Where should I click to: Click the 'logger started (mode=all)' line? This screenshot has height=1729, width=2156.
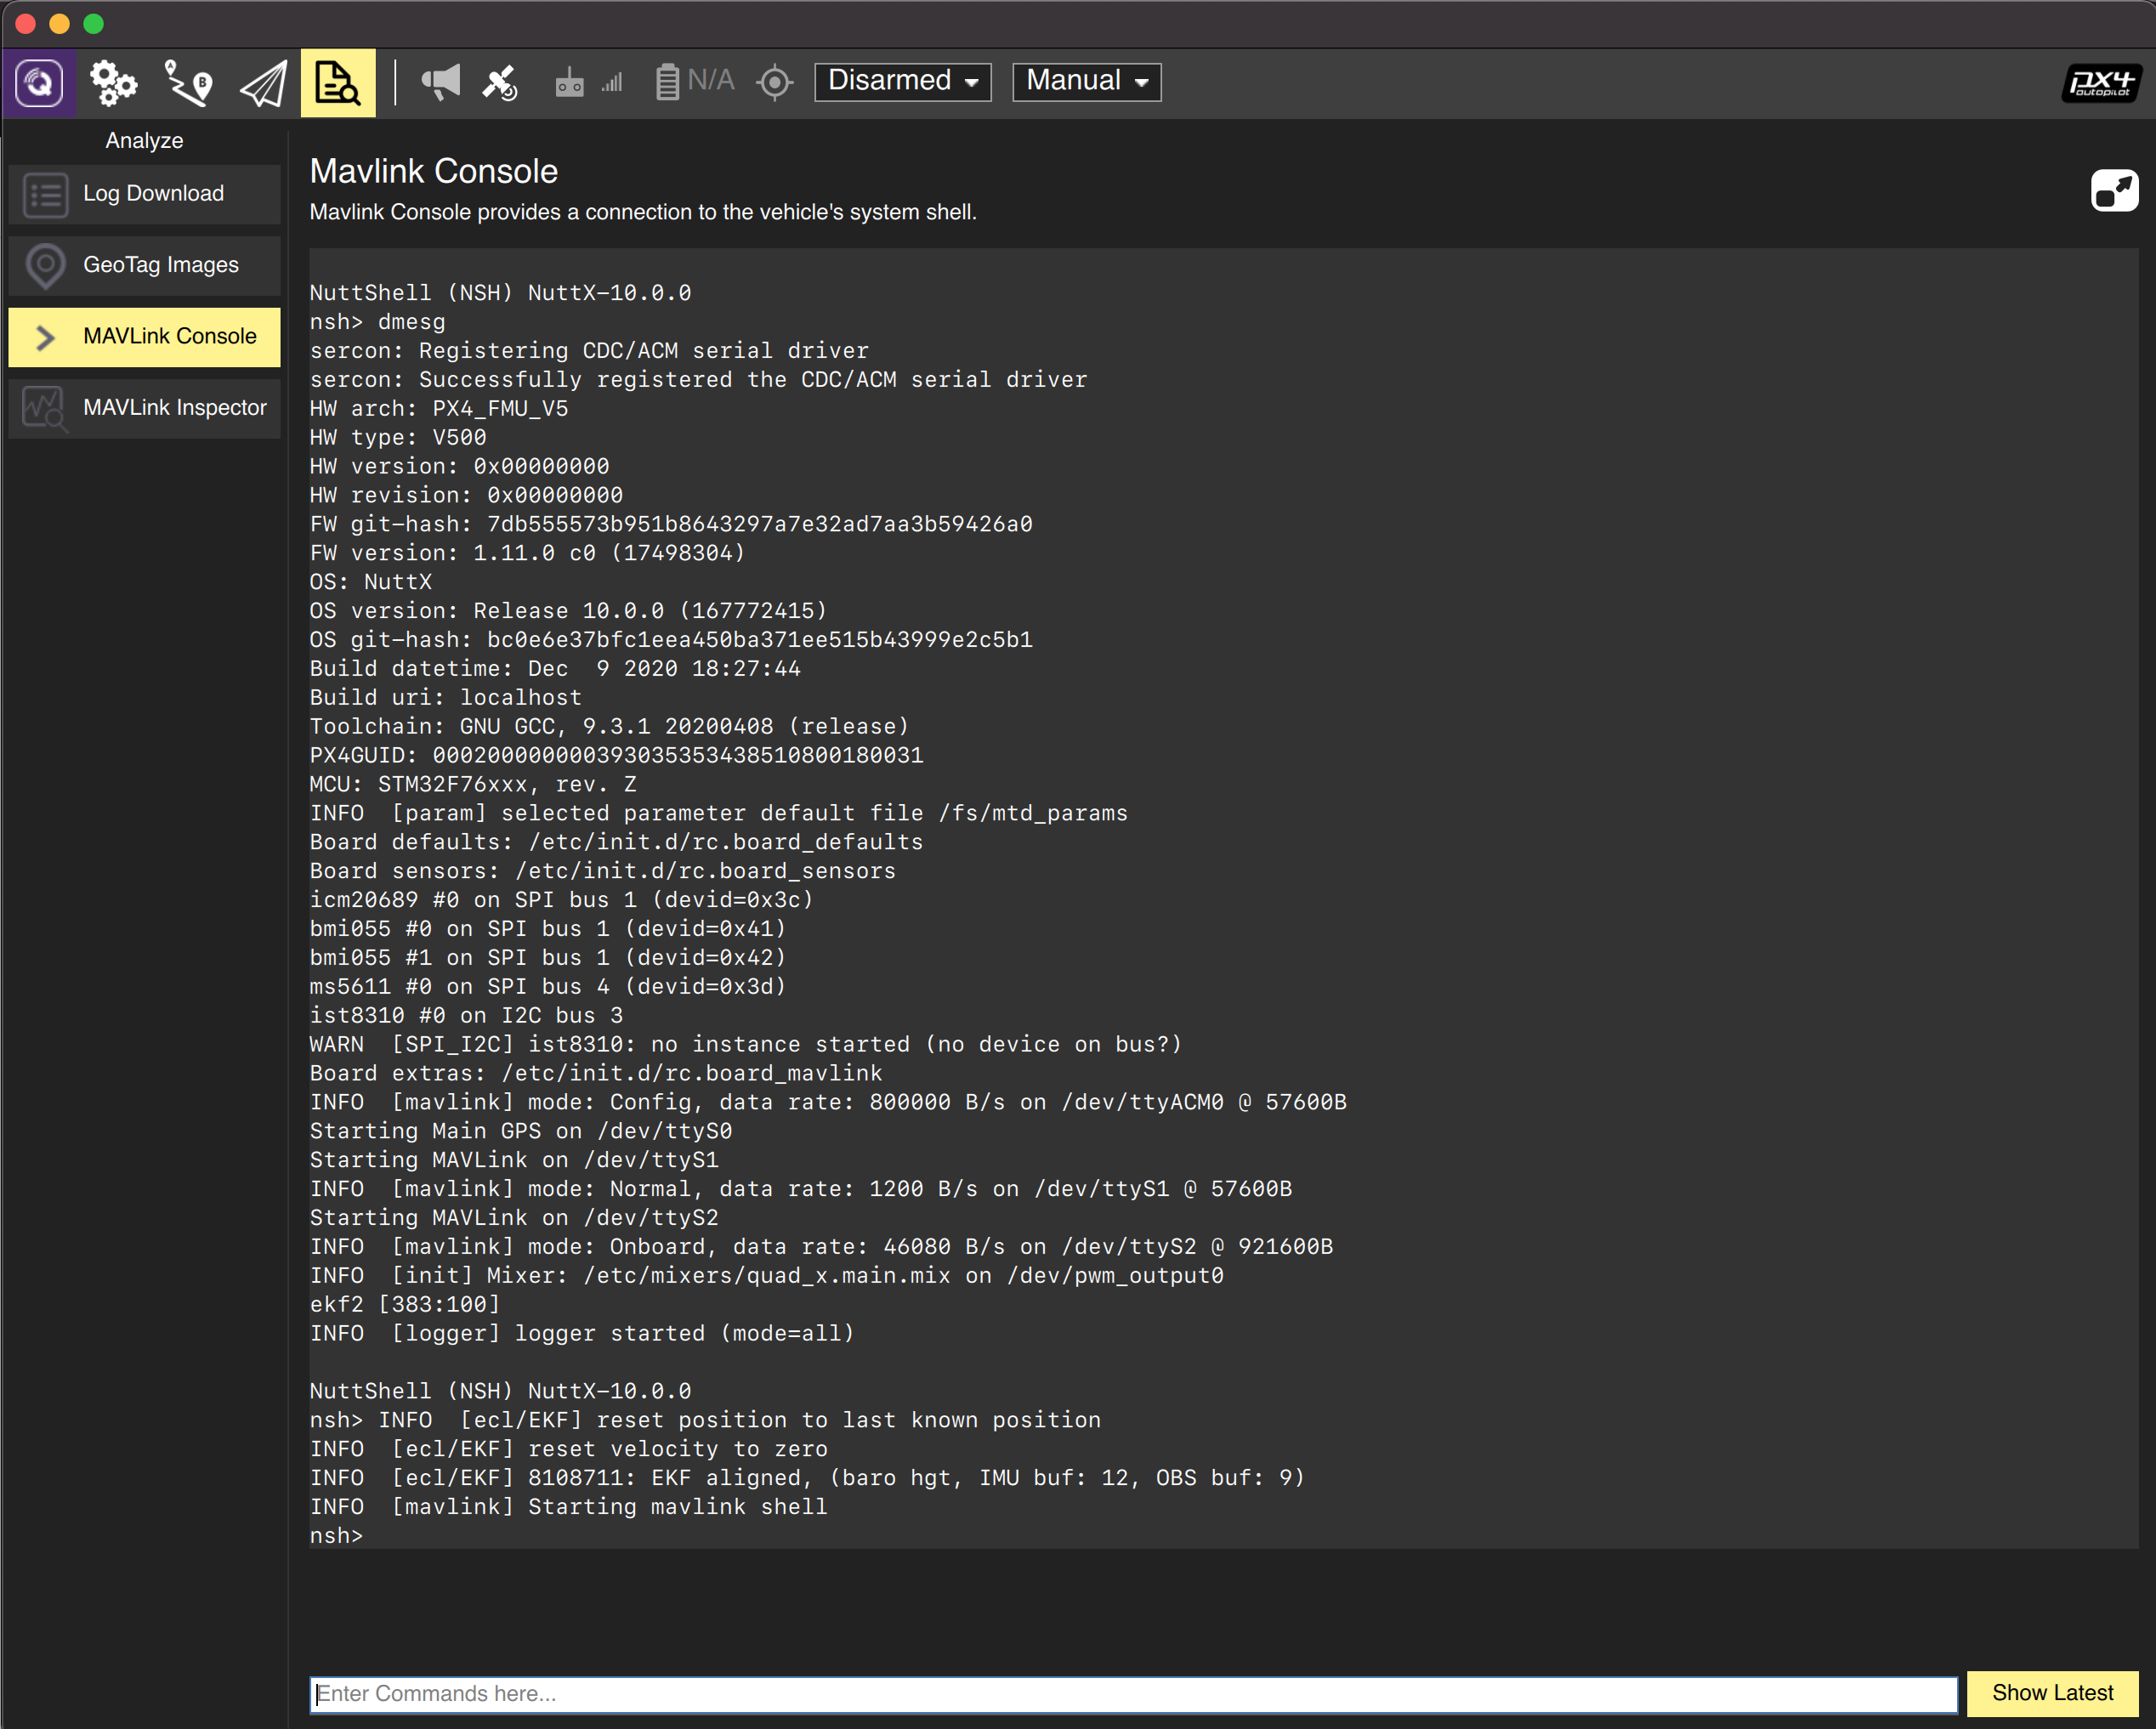click(582, 1333)
